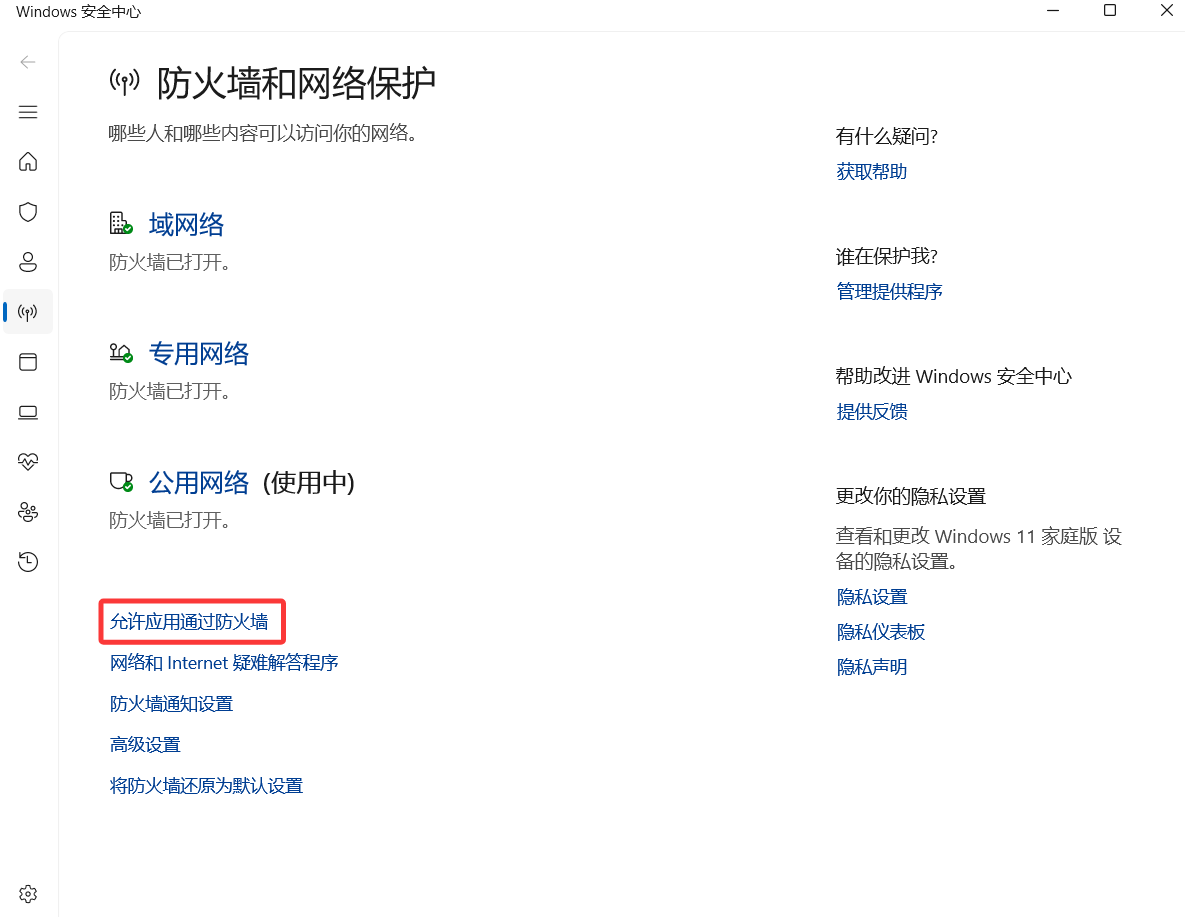This screenshot has width=1185, height=917.
Task: Click the 防火墙和网络保护 page title
Action: pyautogui.click(x=296, y=83)
